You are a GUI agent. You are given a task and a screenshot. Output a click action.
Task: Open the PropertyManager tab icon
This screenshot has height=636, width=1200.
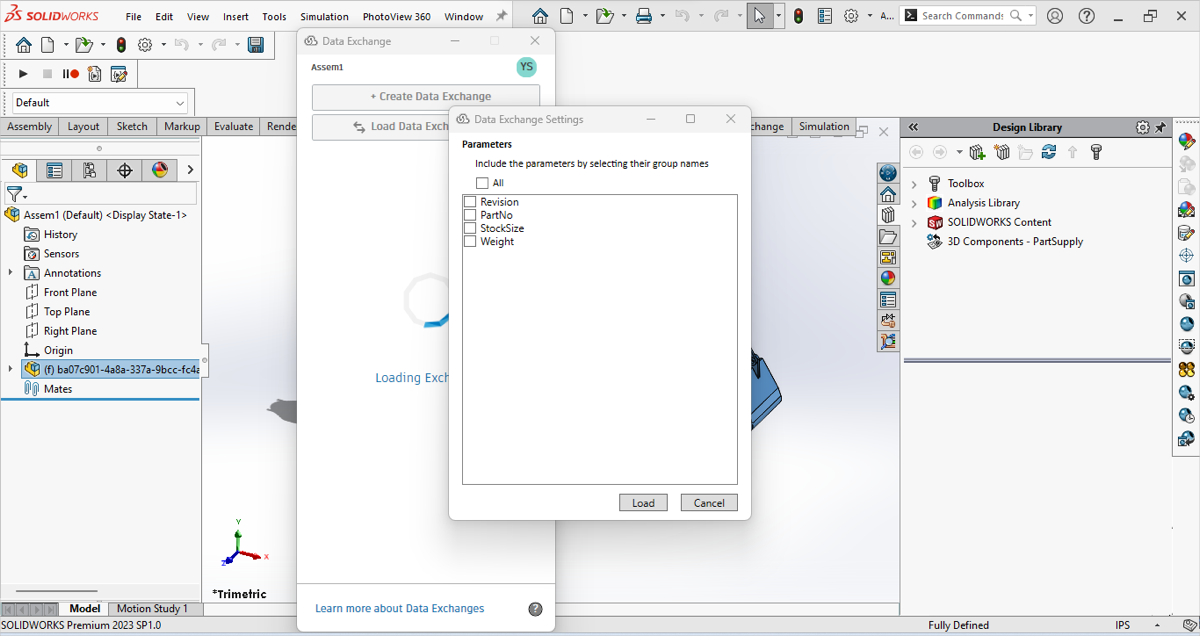[55, 170]
